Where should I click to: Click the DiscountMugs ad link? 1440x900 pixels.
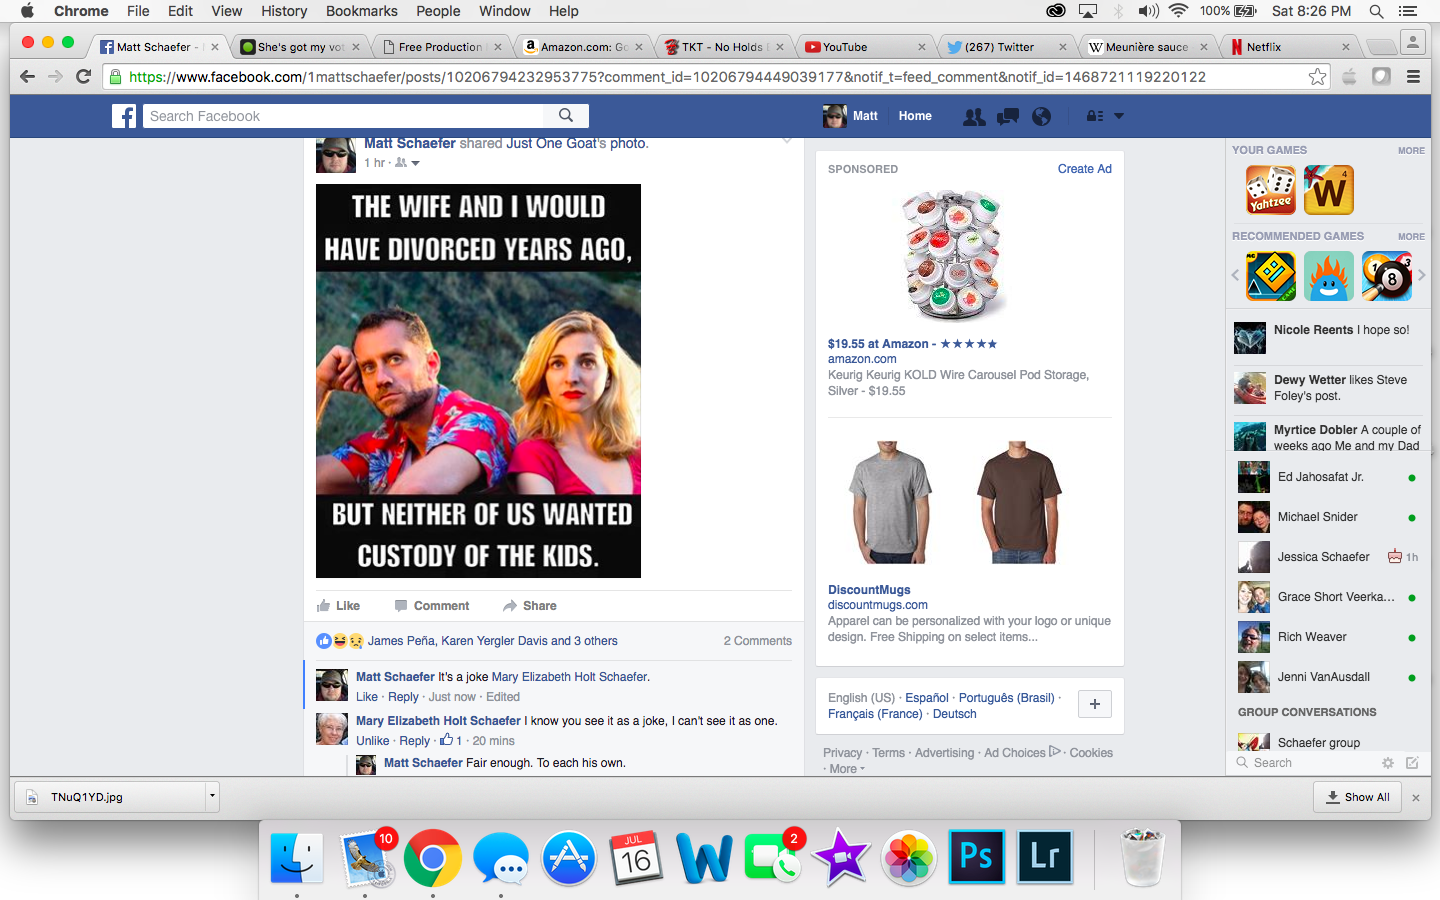869,590
